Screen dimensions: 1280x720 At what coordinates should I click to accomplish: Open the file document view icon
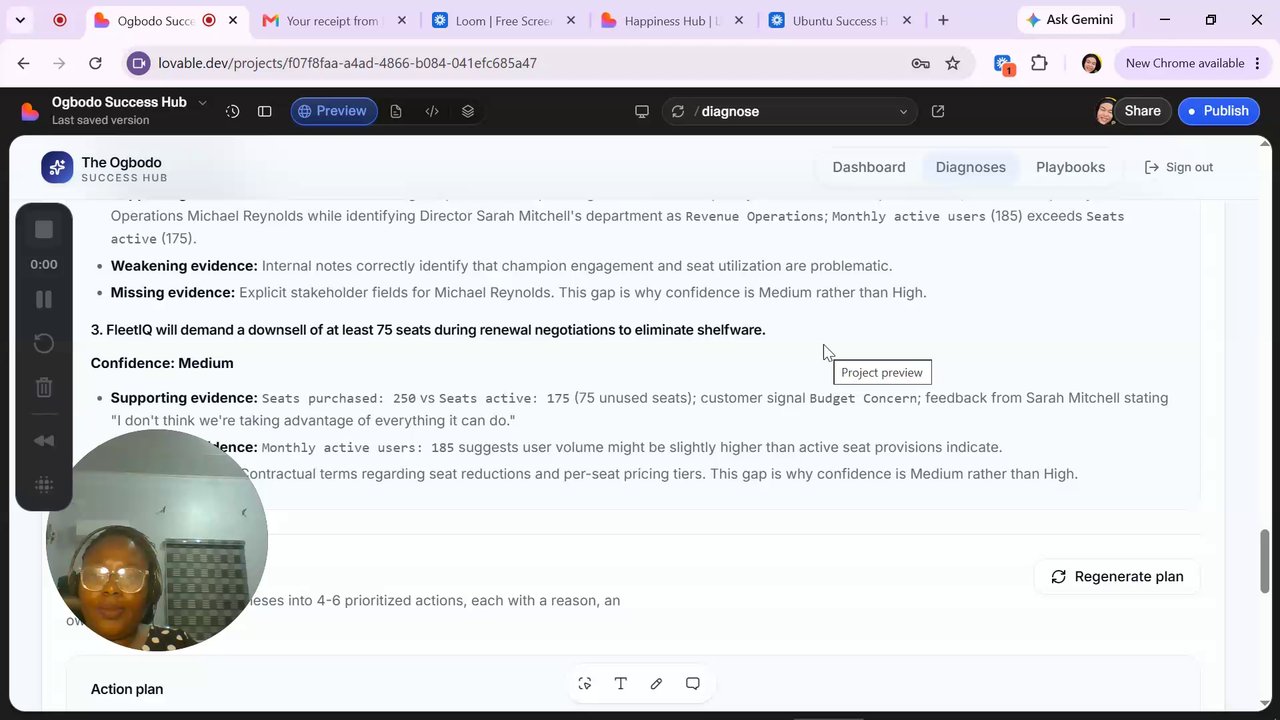click(x=396, y=111)
